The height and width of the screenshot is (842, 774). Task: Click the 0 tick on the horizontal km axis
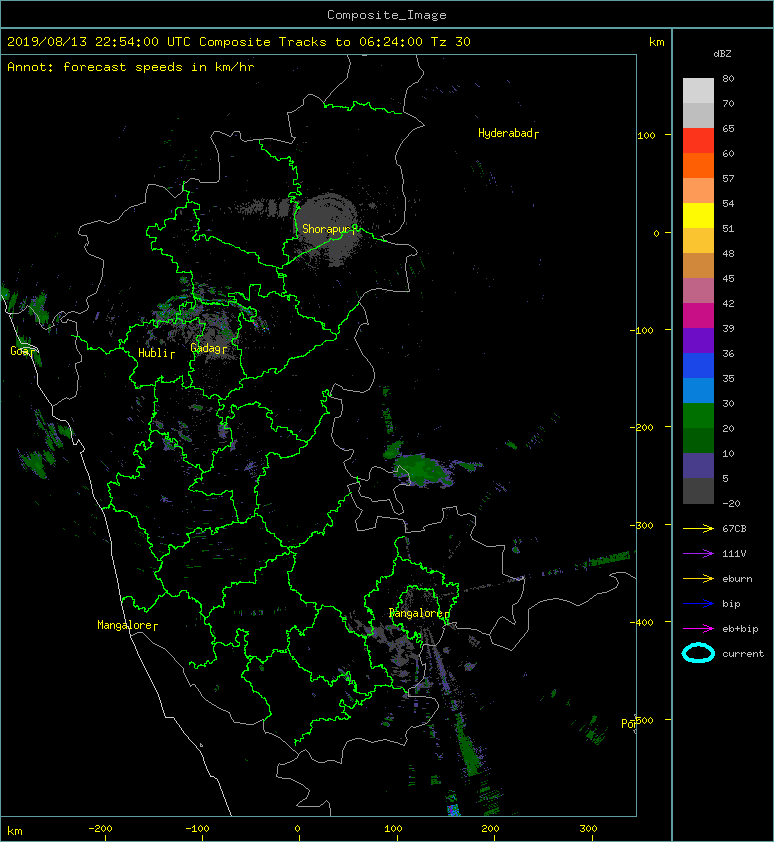[298, 829]
